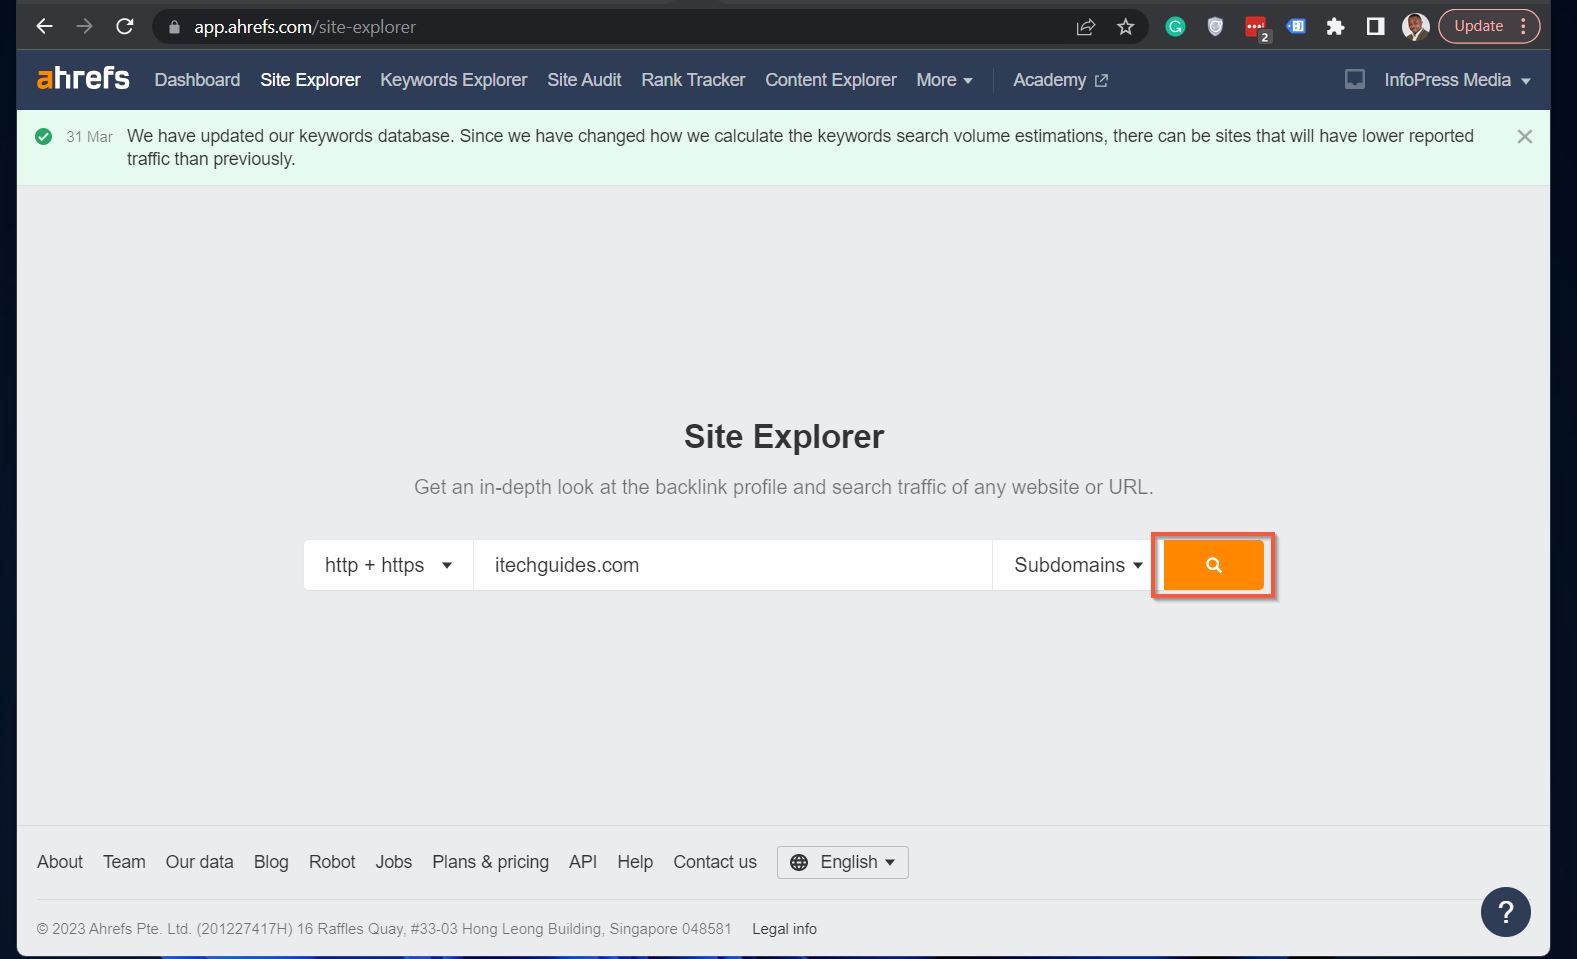The image size is (1577, 959).
Task: Toggle the browser side panel icon
Action: (1376, 27)
